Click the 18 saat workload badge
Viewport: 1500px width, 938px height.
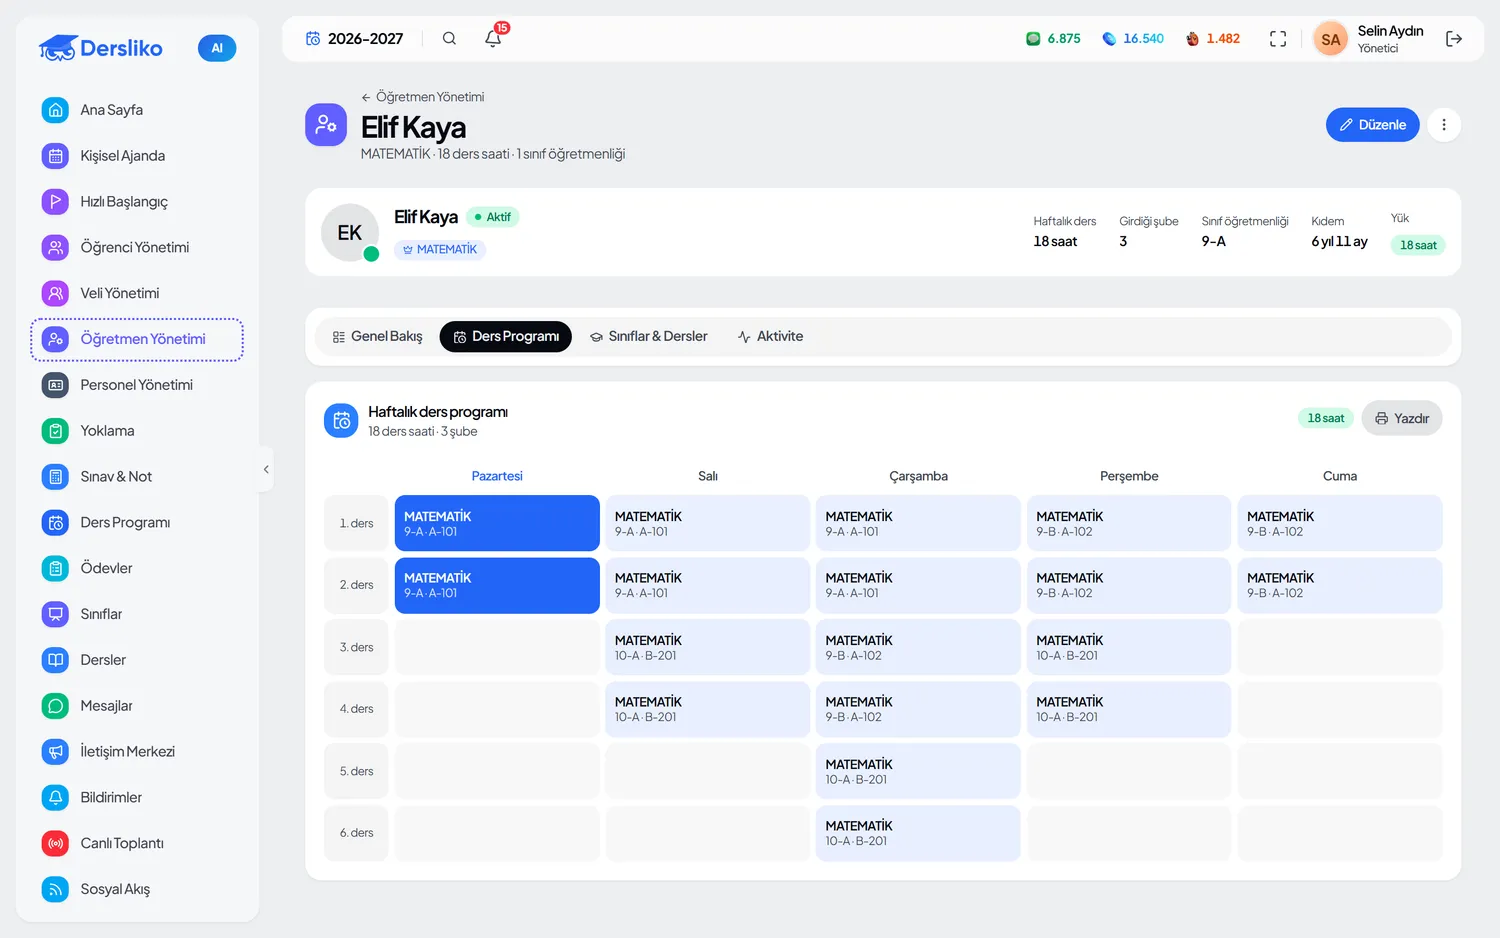[1418, 245]
